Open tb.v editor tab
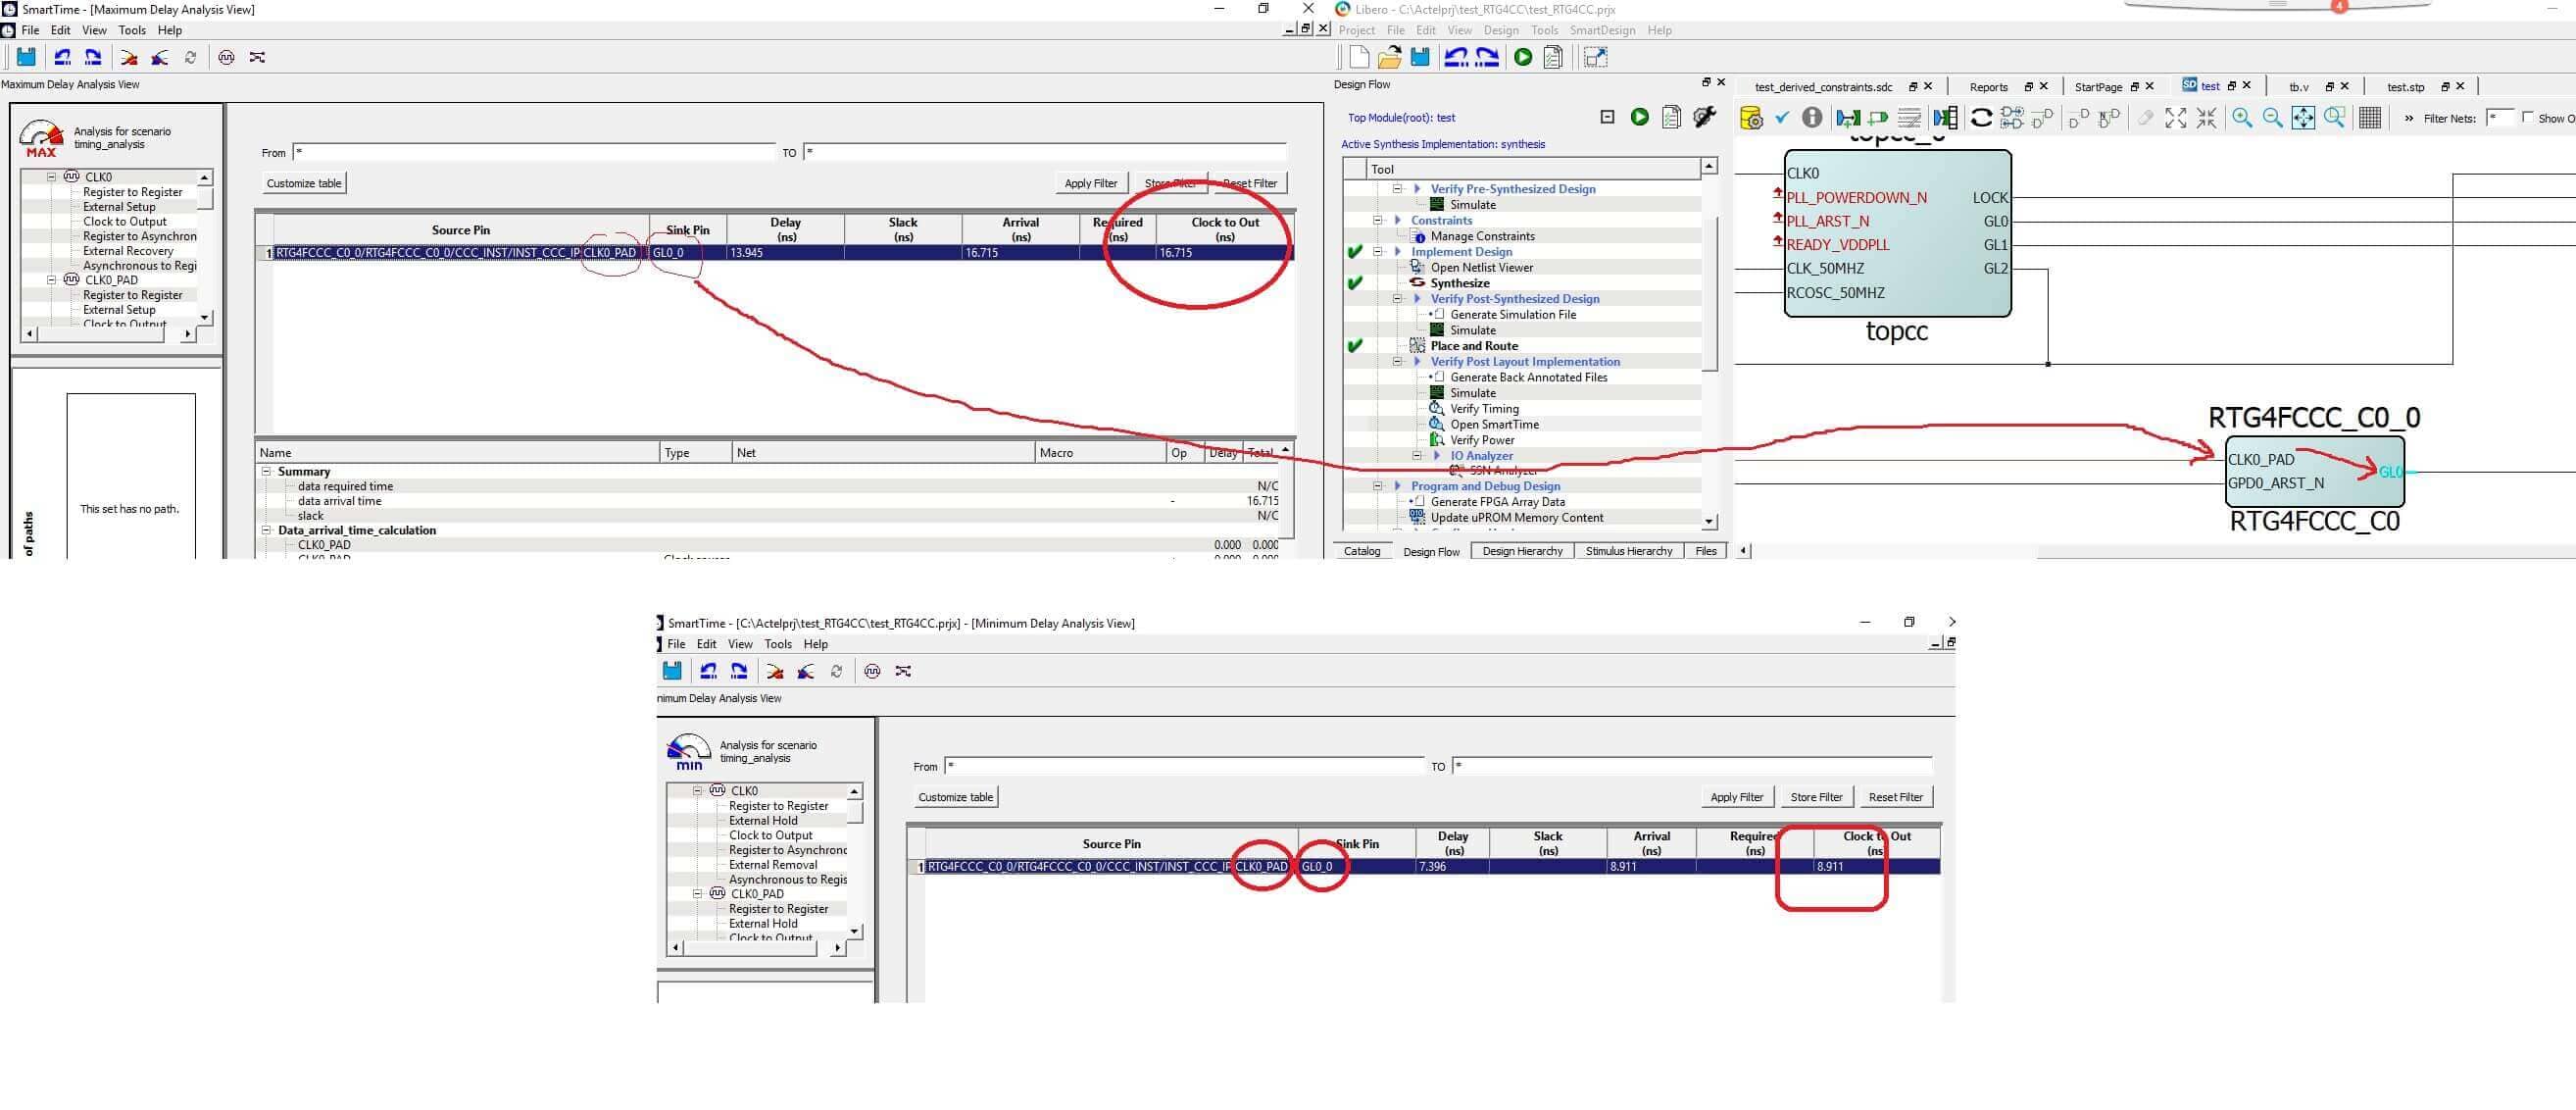Viewport: 2576px width, 1110px height. coord(2298,87)
